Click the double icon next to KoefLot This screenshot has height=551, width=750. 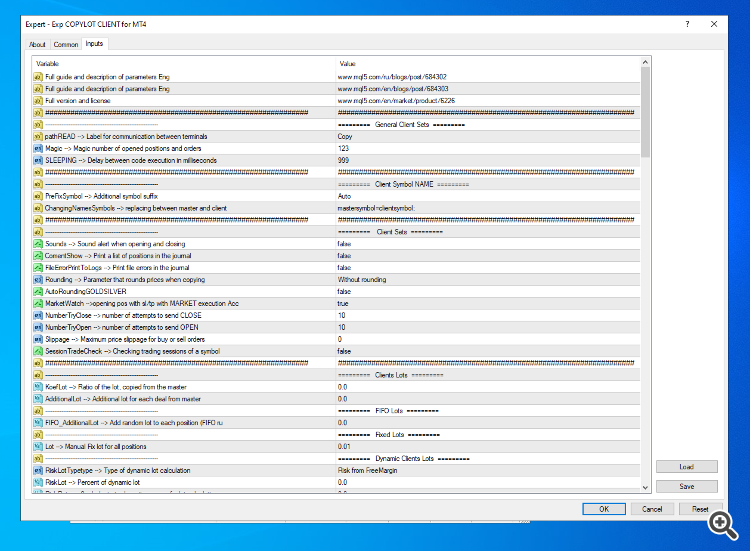tap(38, 387)
